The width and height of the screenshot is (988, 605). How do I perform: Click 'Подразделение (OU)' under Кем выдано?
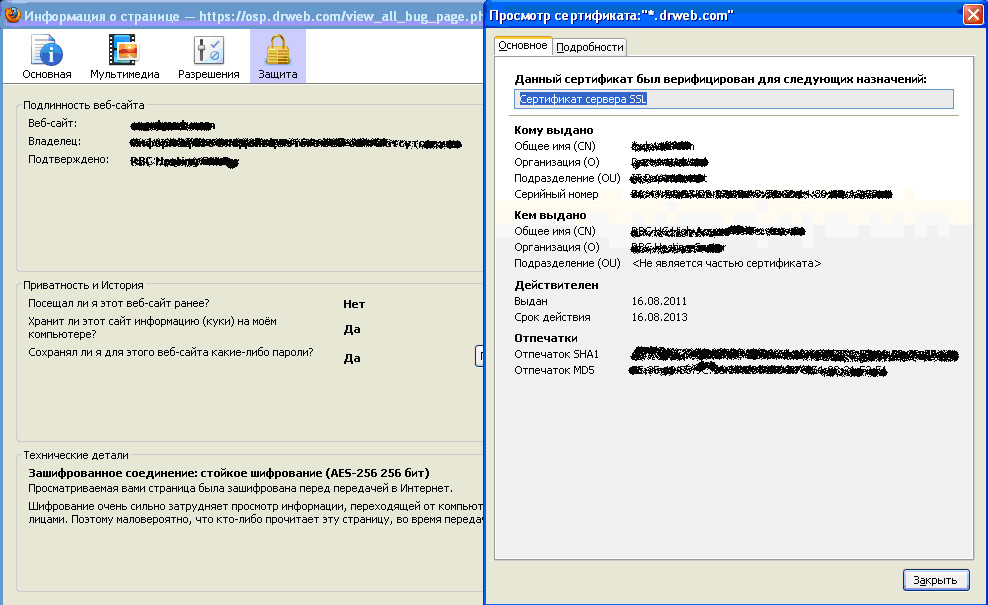(567, 263)
